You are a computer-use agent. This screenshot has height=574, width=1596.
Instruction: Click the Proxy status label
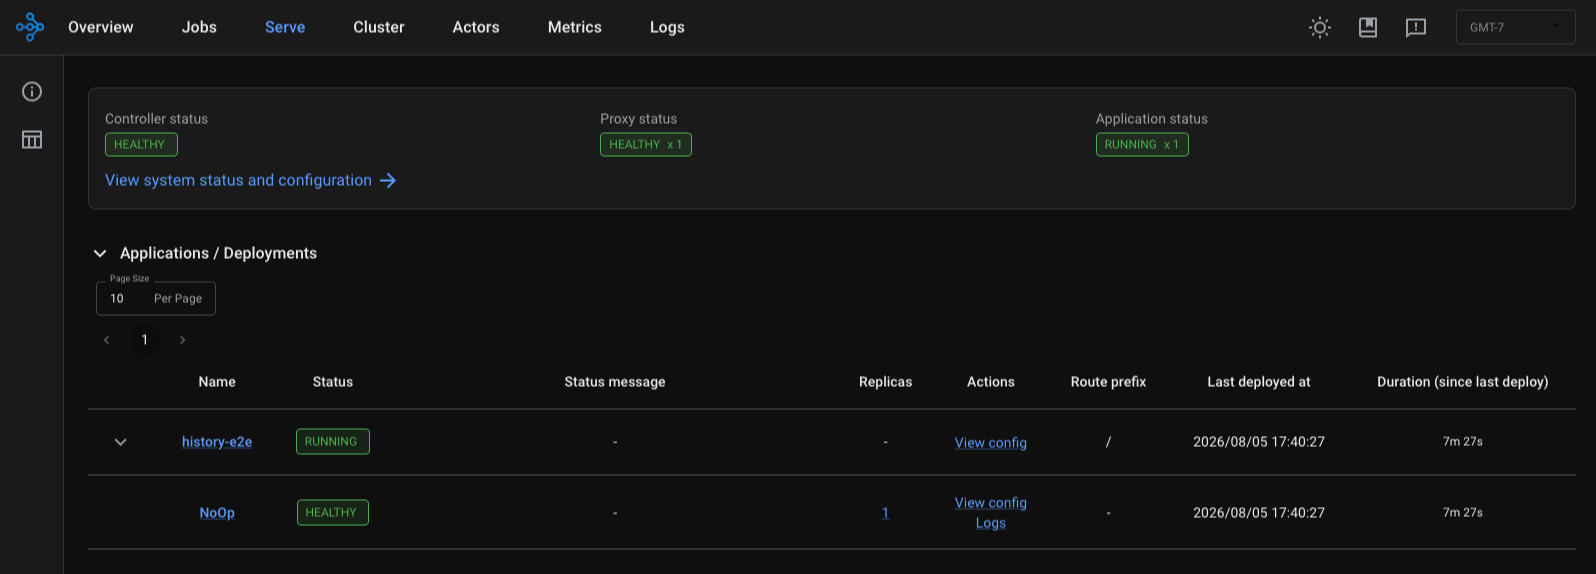tap(639, 119)
